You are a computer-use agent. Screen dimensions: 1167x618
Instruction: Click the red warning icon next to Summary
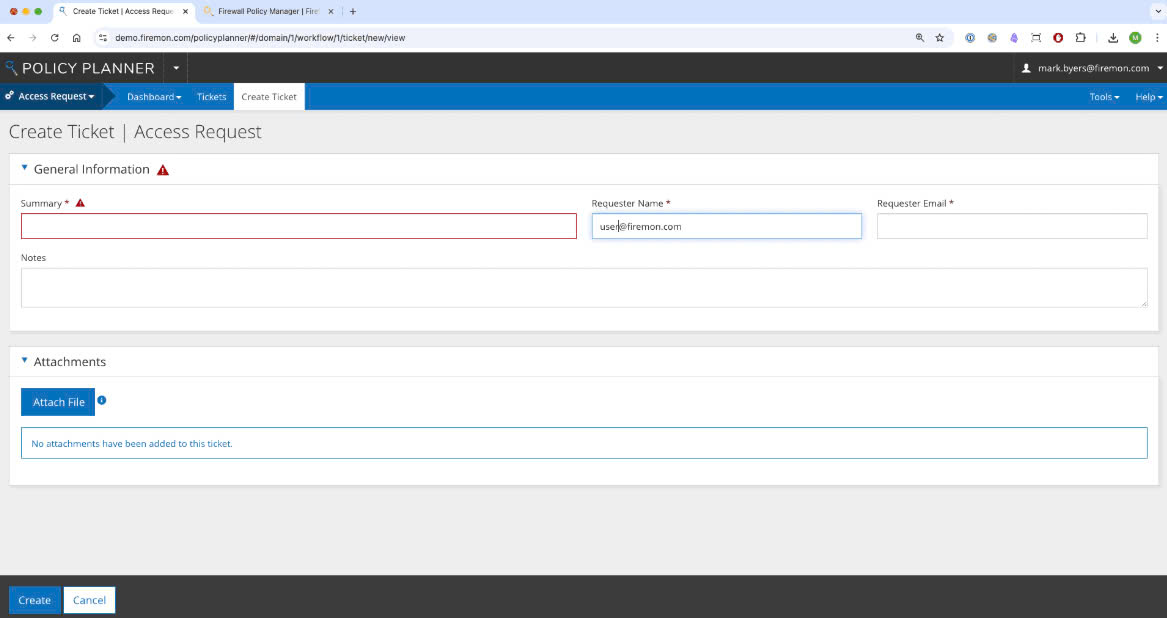click(80, 203)
